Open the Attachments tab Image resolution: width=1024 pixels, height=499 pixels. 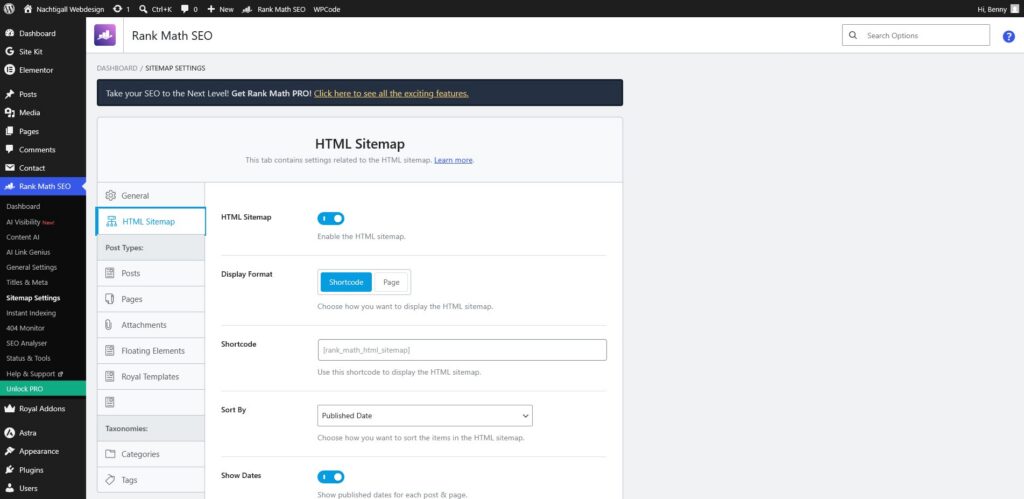pos(151,325)
